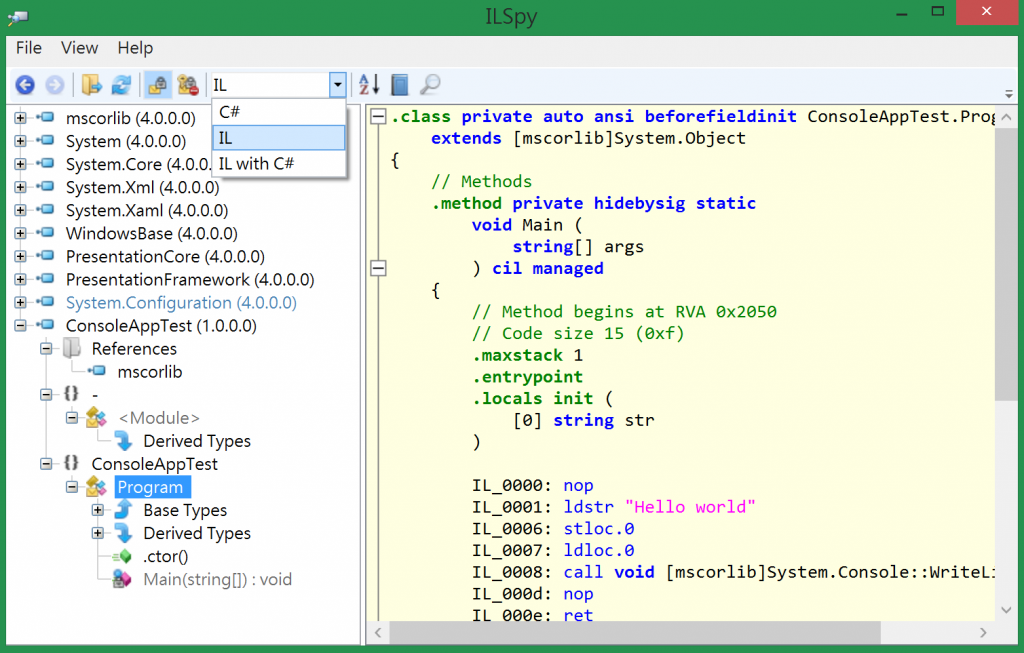Open search with the magnifier icon
1024x653 pixels.
point(430,85)
